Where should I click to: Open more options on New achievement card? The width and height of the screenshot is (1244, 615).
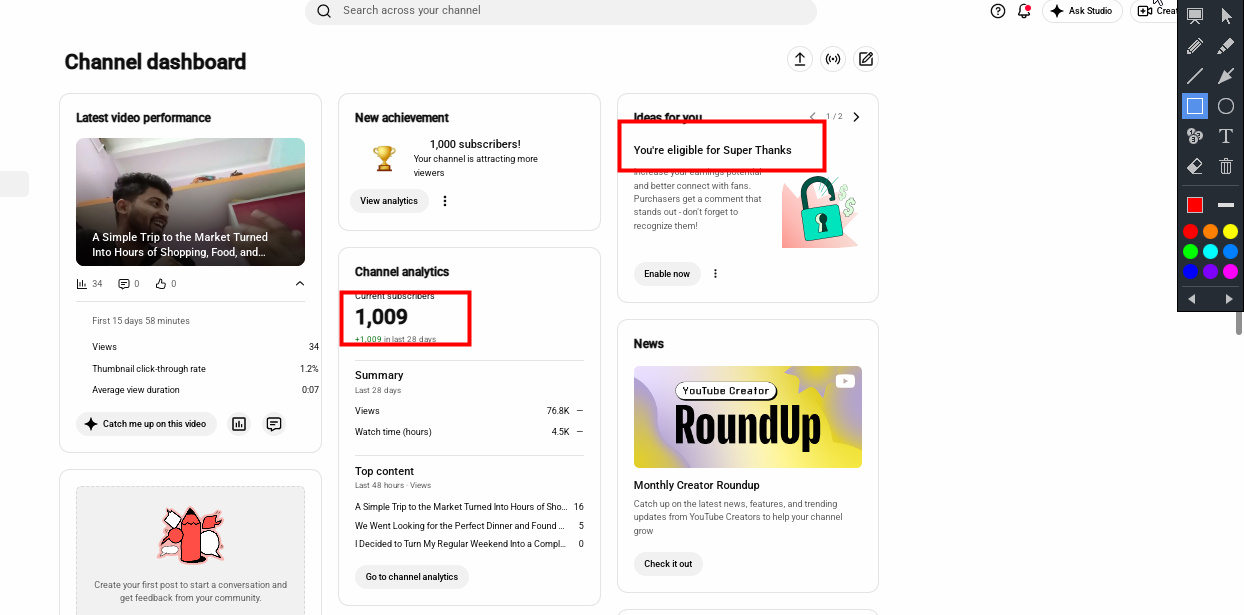coord(445,201)
